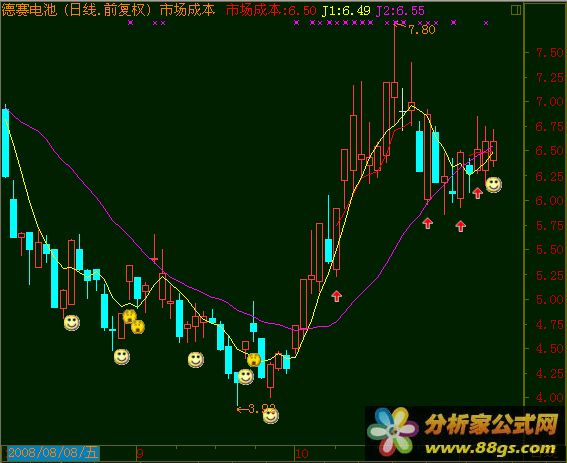This screenshot has width=567, height=463.
Task: Click the 3.93 low price label
Action: [x=261, y=409]
